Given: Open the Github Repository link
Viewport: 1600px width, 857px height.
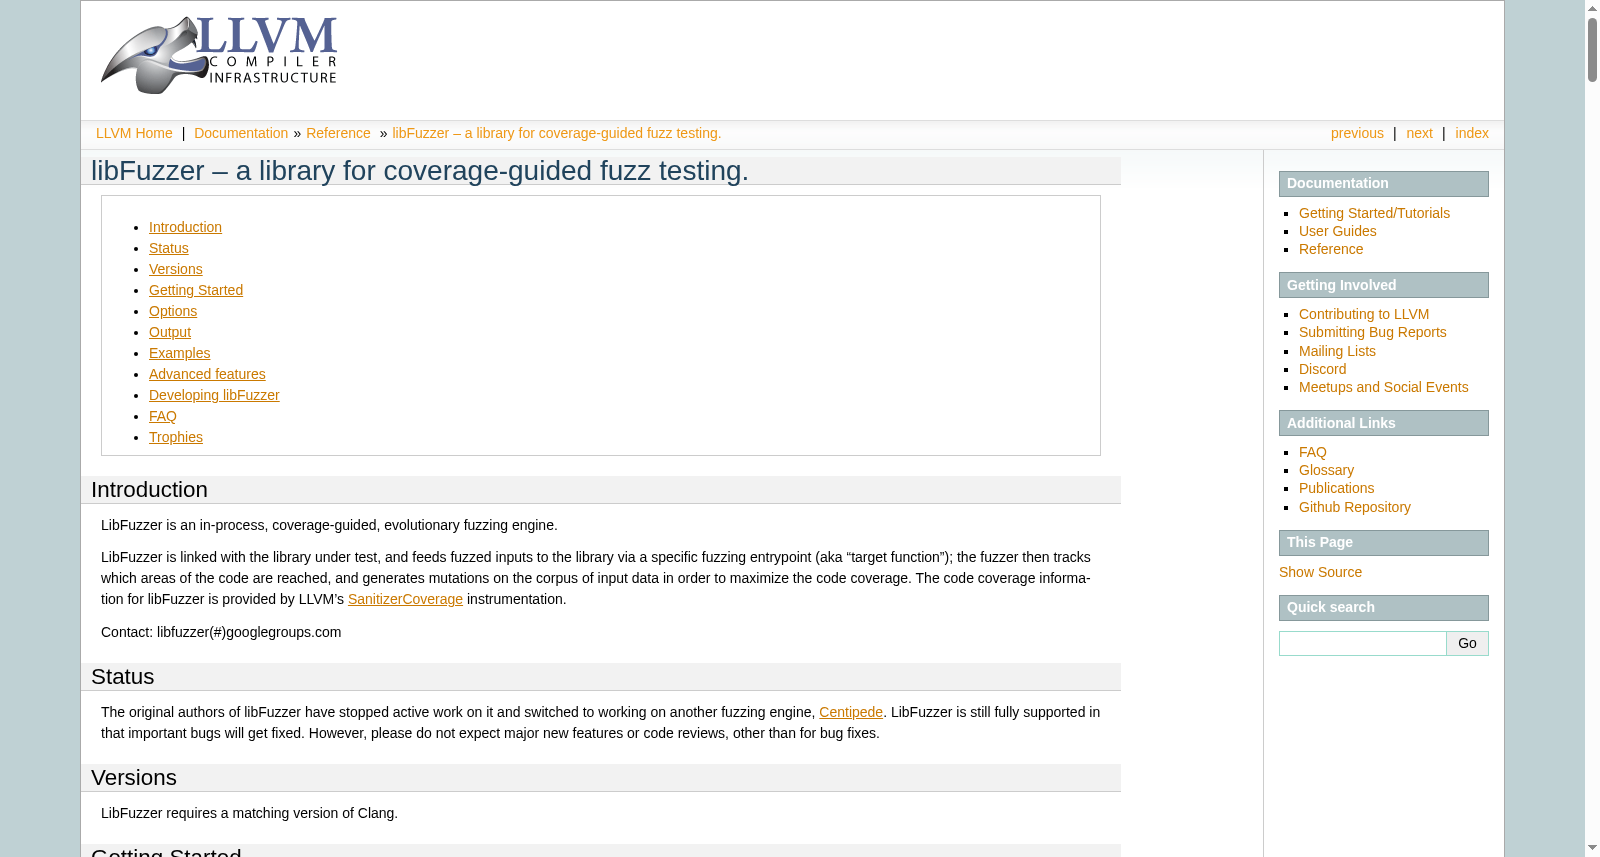Looking at the screenshot, I should click(1355, 507).
